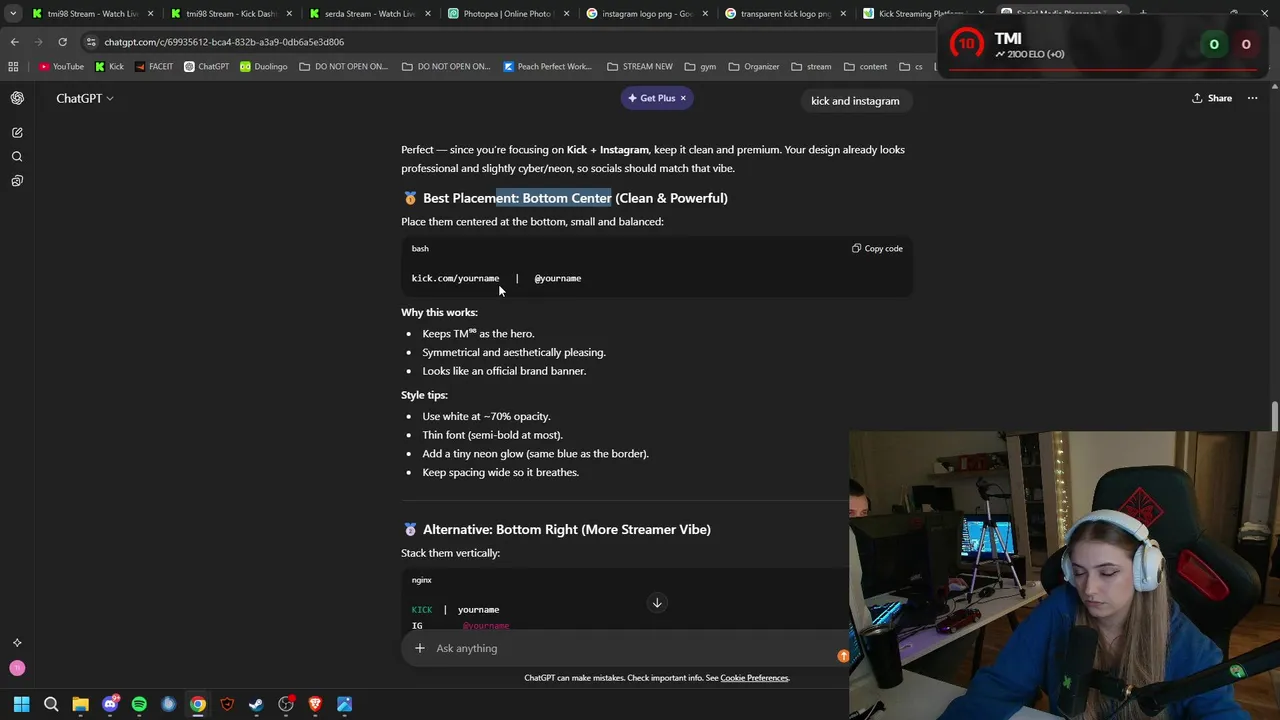This screenshot has width=1280, height=720.
Task: Open the Peach Perfect Work bookmark
Action: (x=548, y=67)
